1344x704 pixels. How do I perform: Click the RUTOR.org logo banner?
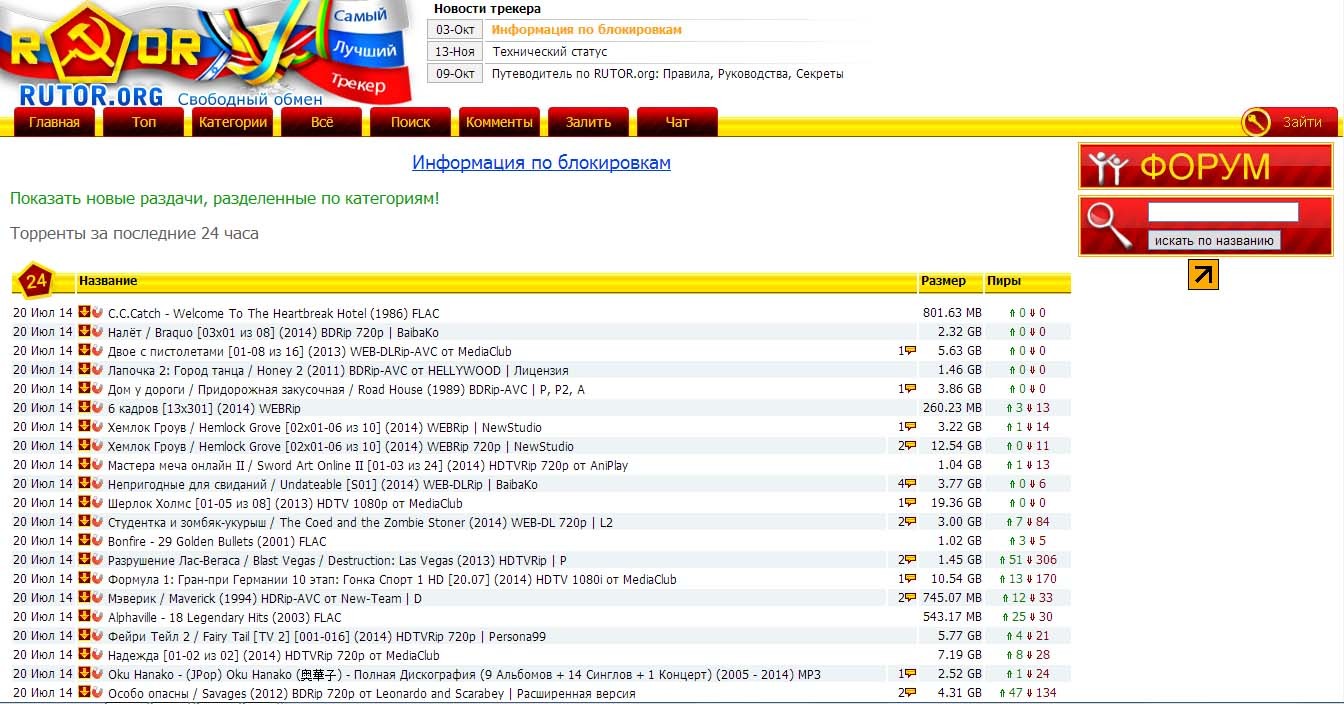pyautogui.click(x=208, y=52)
